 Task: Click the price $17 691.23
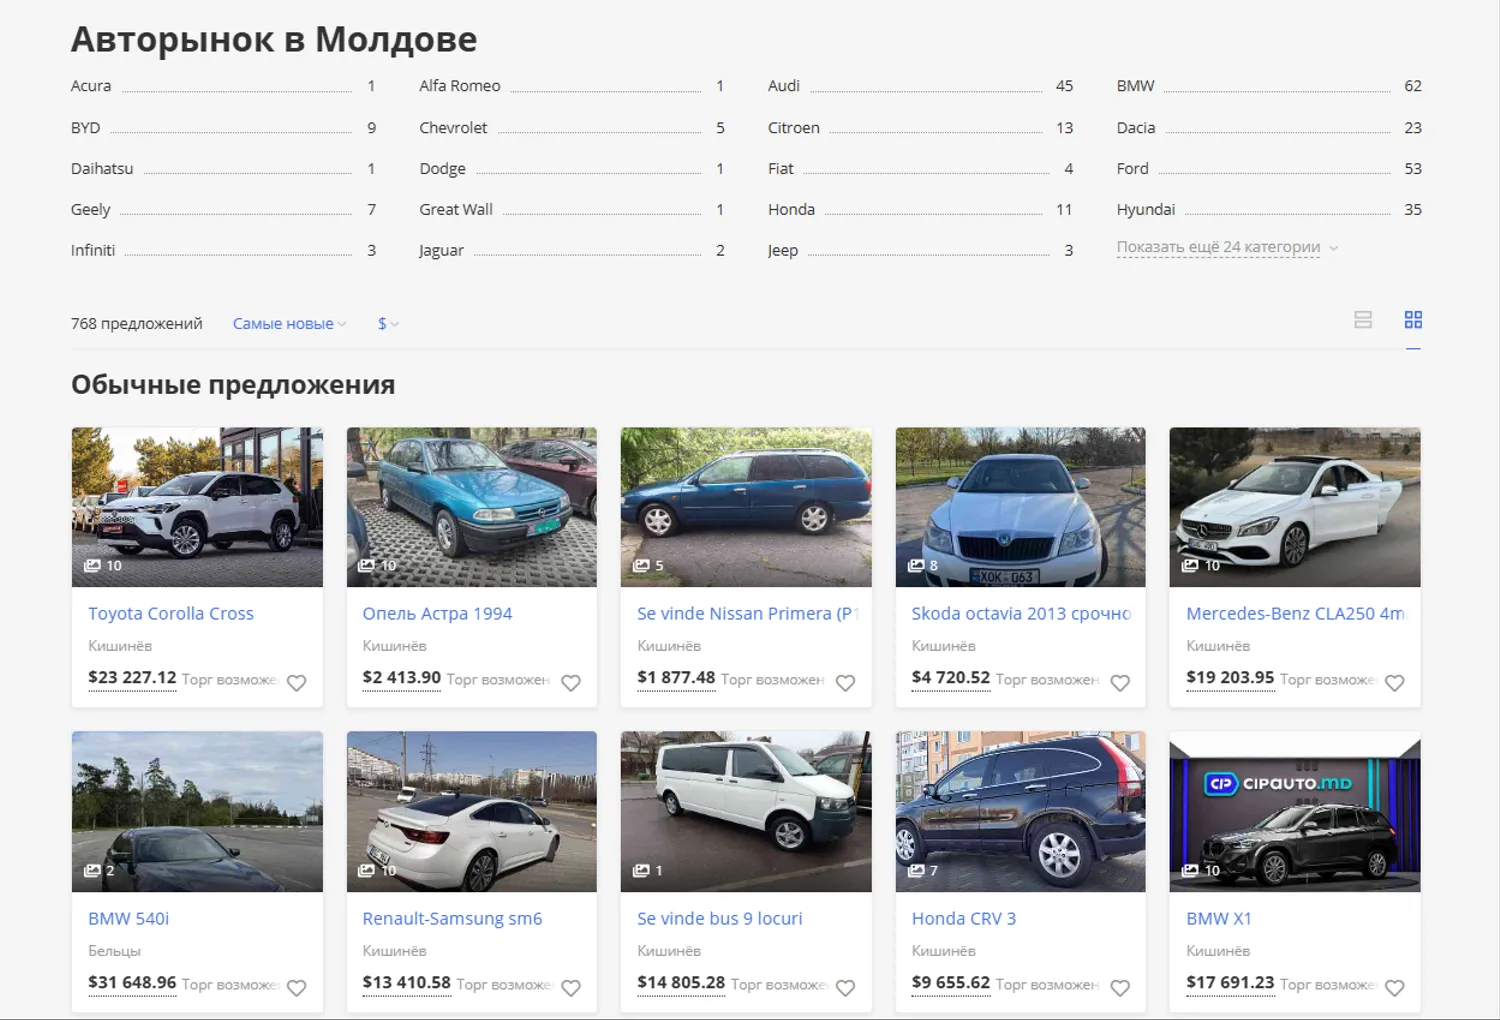tap(1230, 983)
